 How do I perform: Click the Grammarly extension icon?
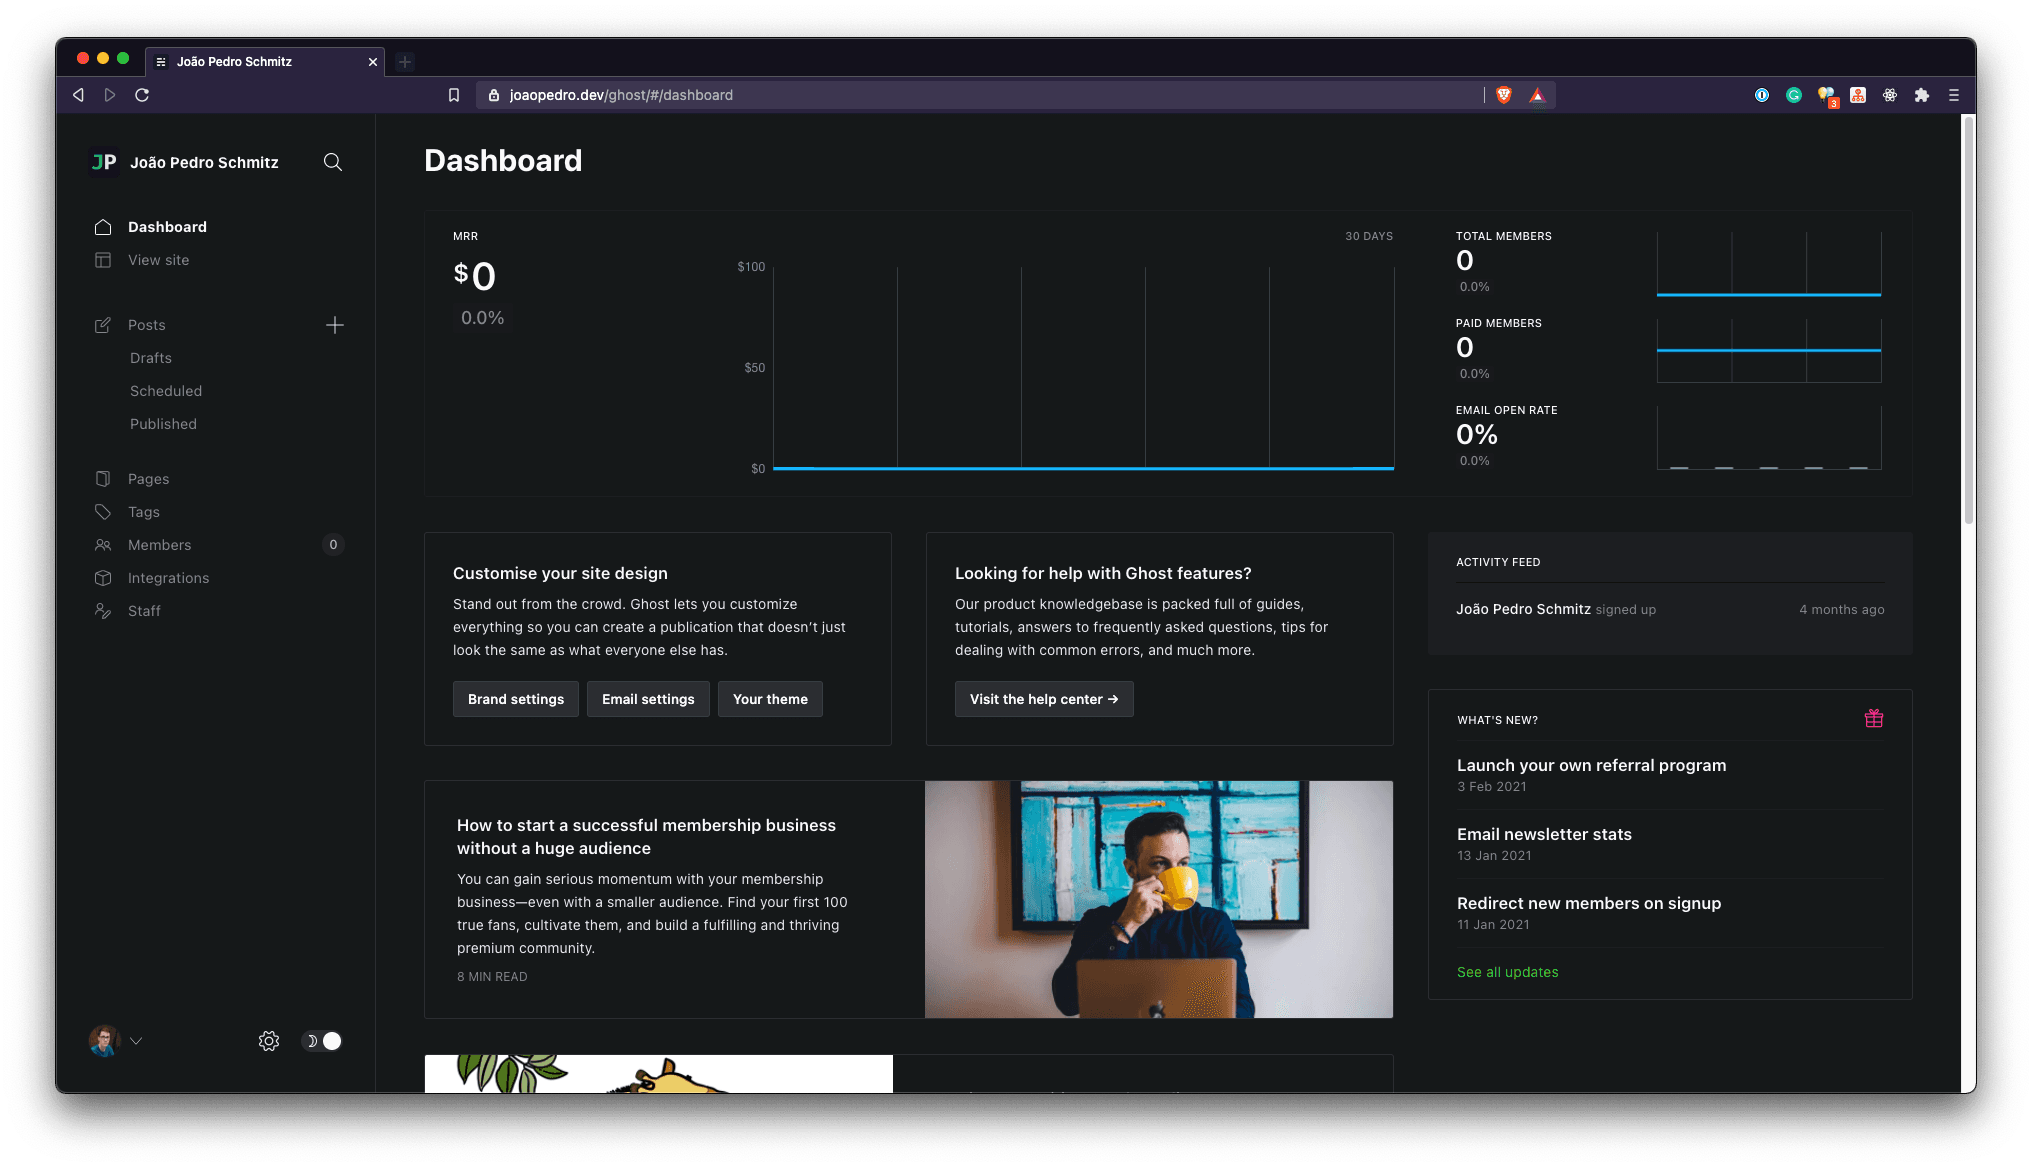pos(1794,95)
